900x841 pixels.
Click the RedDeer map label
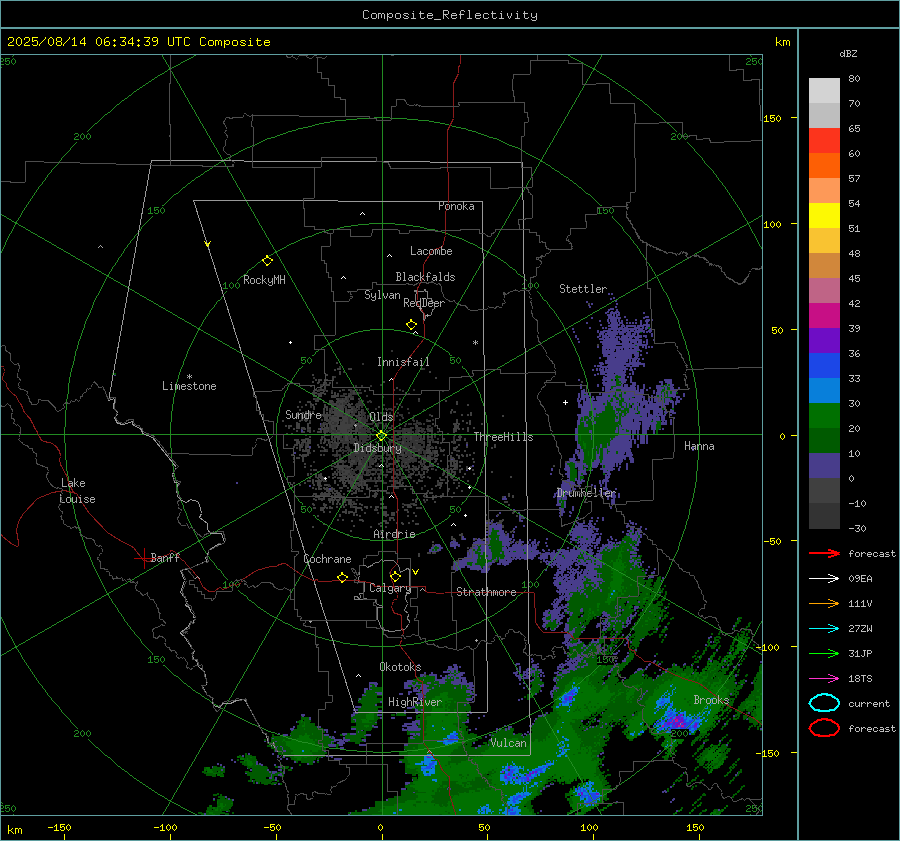[x=424, y=303]
